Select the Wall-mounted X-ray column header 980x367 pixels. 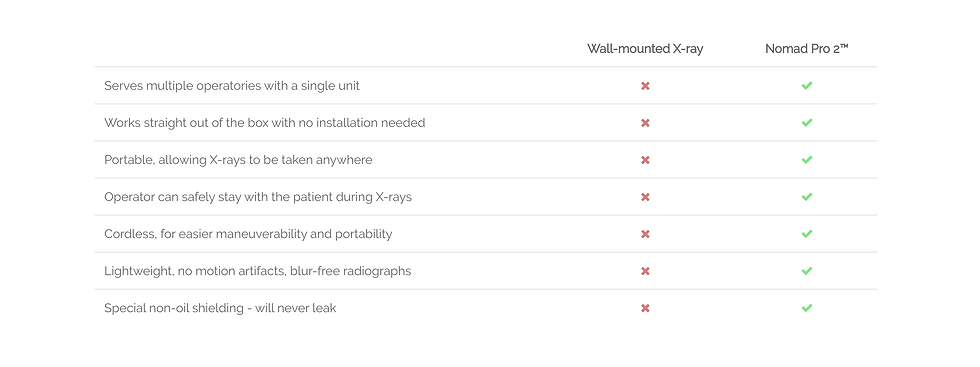(645, 49)
